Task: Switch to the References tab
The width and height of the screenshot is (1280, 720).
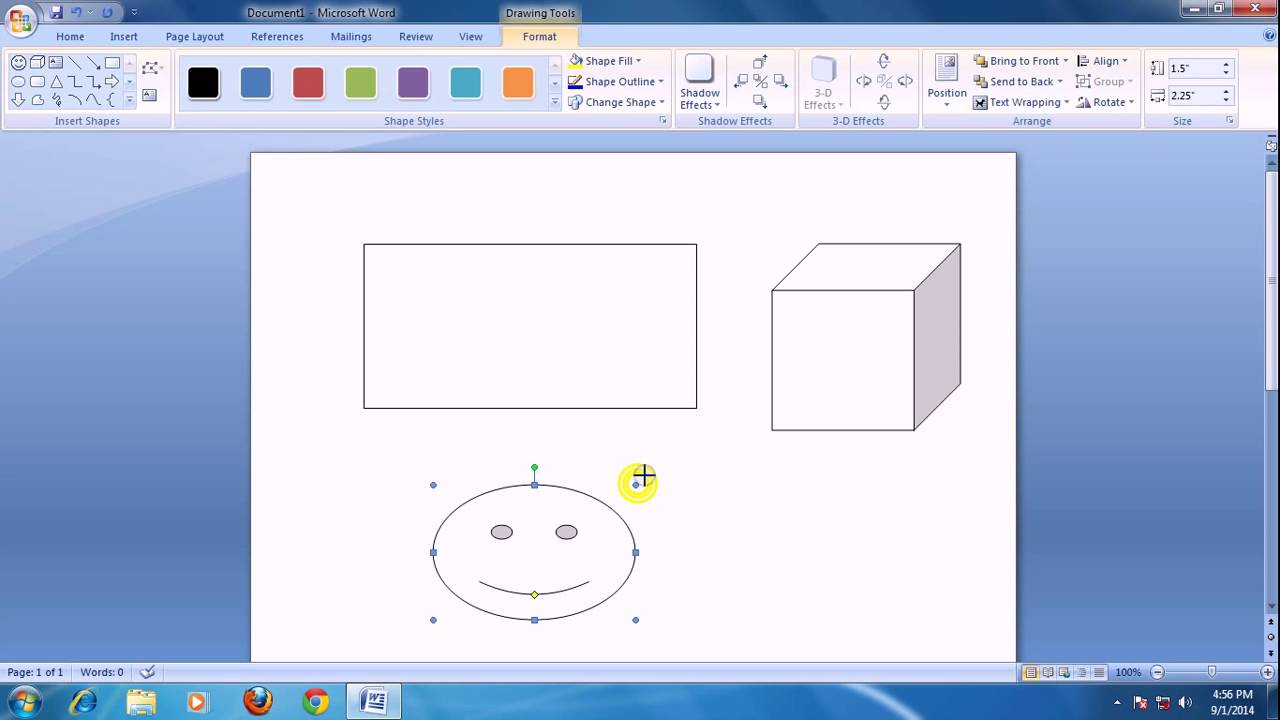Action: click(277, 37)
